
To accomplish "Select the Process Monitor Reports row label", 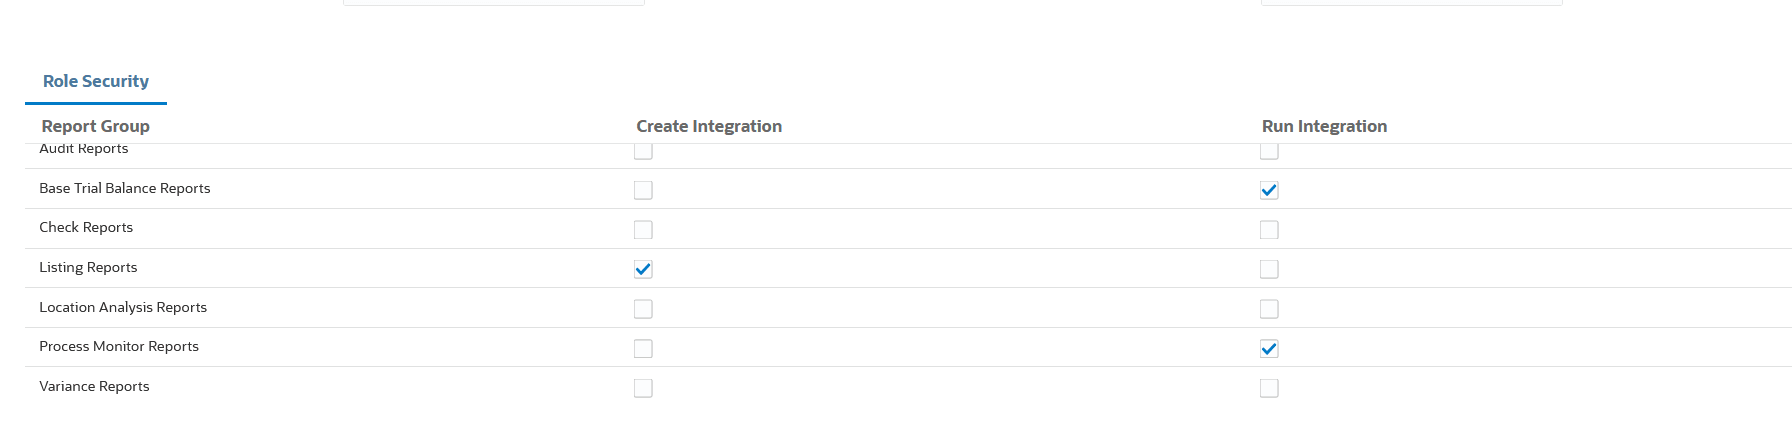I will pyautogui.click(x=119, y=346).
